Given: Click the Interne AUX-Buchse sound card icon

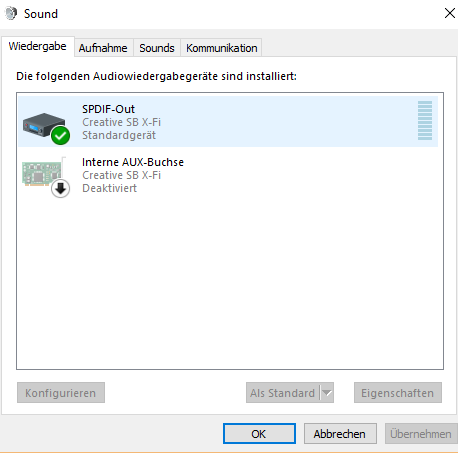Looking at the screenshot, I should point(46,177).
